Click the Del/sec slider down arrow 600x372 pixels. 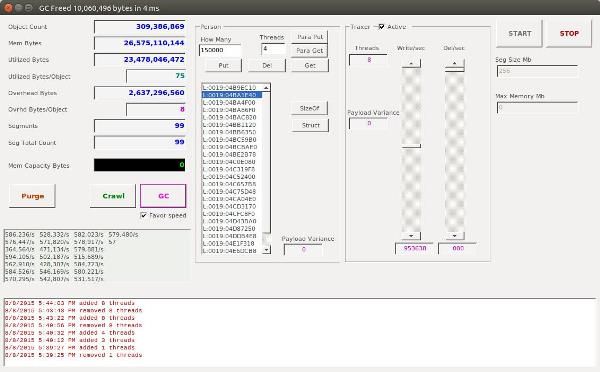pyautogui.click(x=454, y=236)
